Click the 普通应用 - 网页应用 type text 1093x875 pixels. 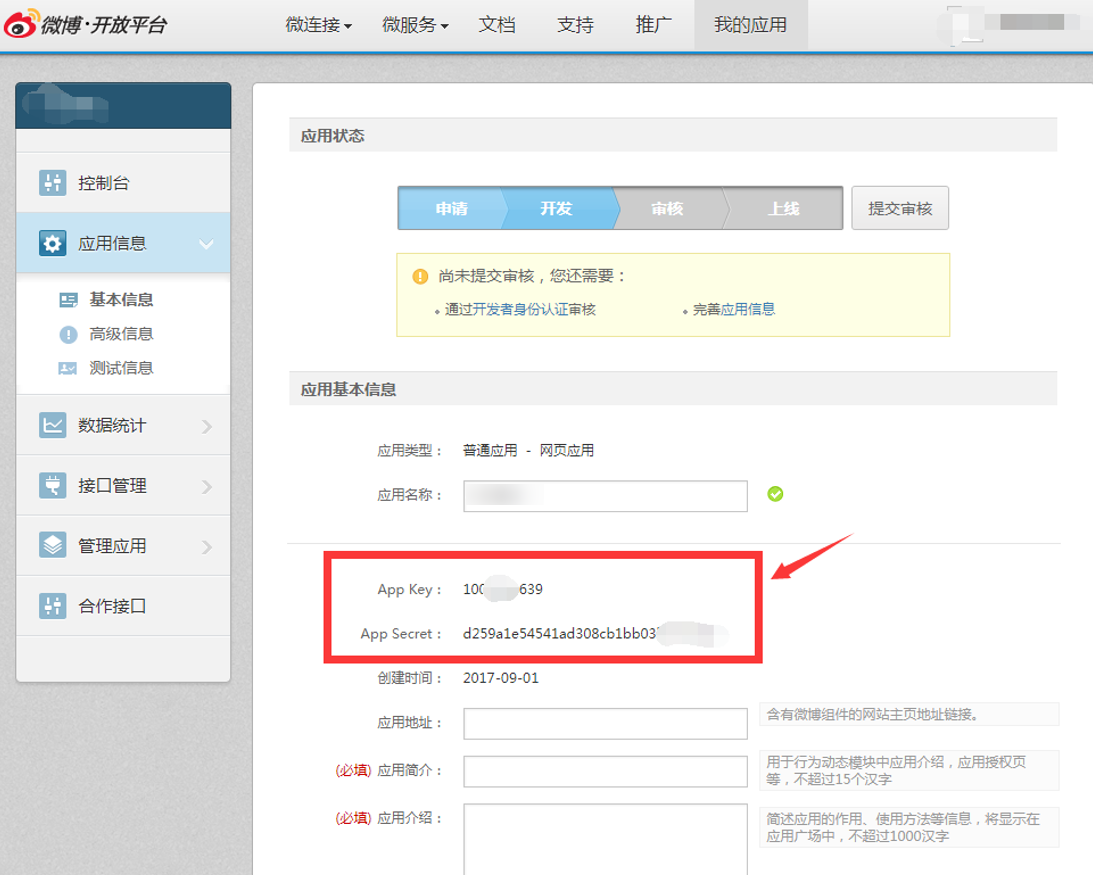tap(528, 450)
